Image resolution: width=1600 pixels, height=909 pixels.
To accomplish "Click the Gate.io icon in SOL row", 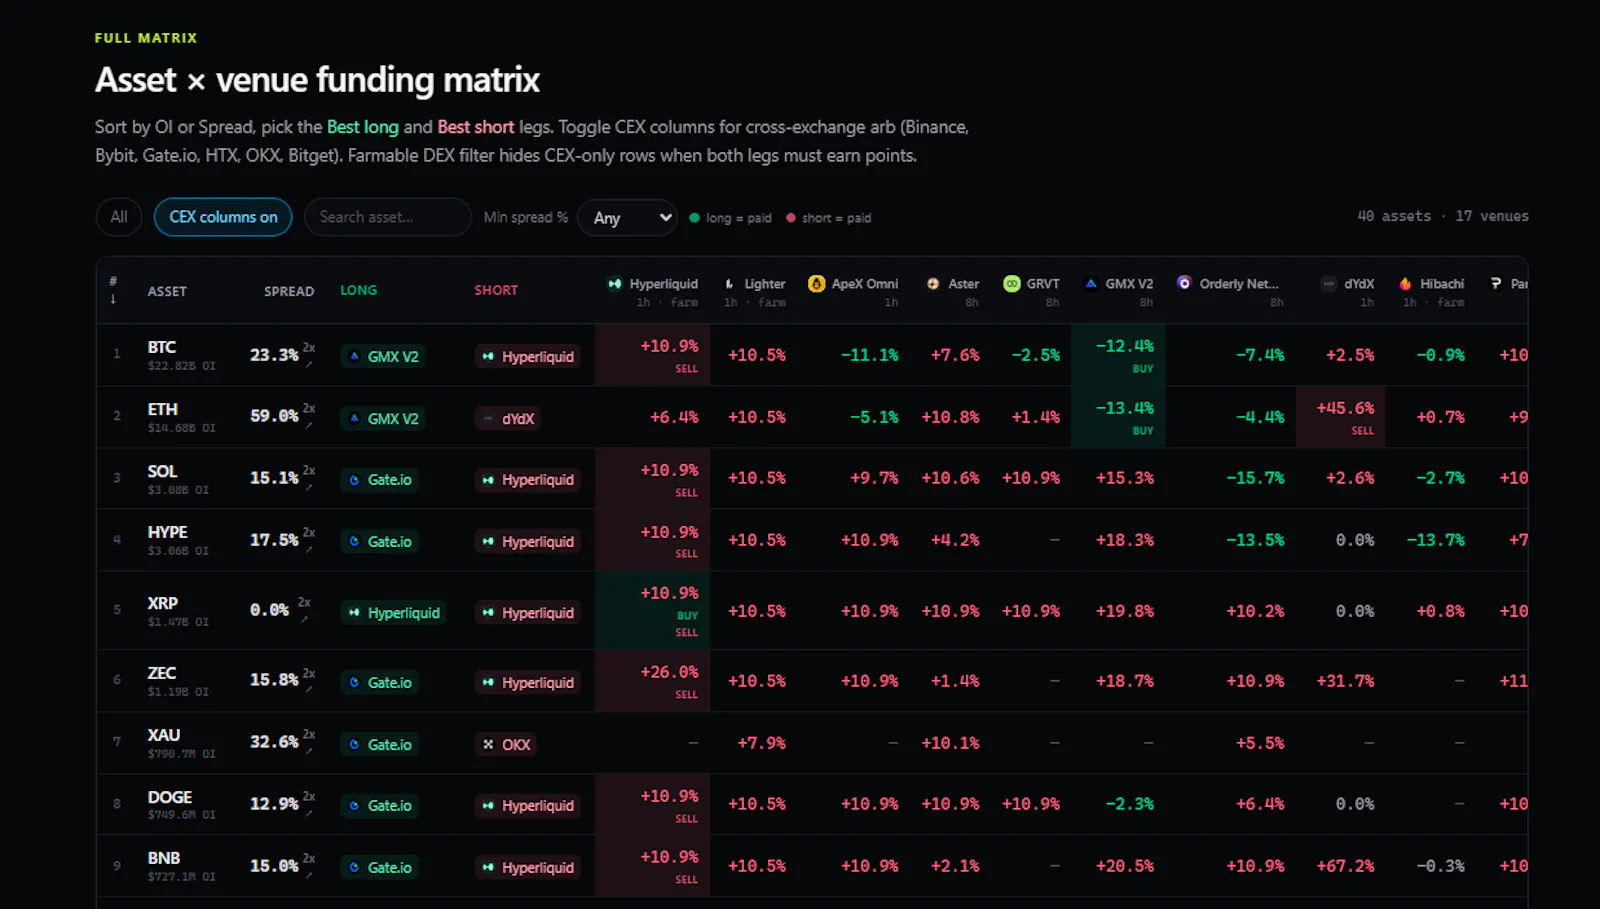I will 354,480.
